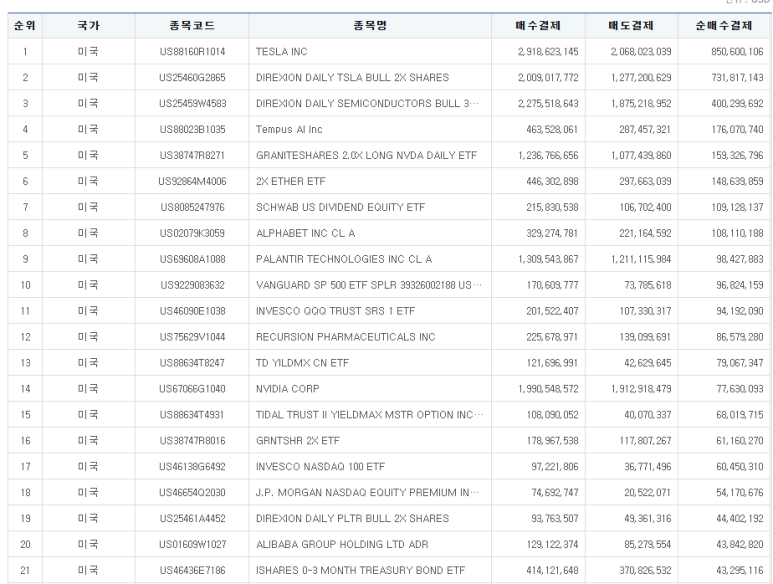Click Recursion net buy value 86,579,280
This screenshot has width=773, height=584.
[x=739, y=337]
